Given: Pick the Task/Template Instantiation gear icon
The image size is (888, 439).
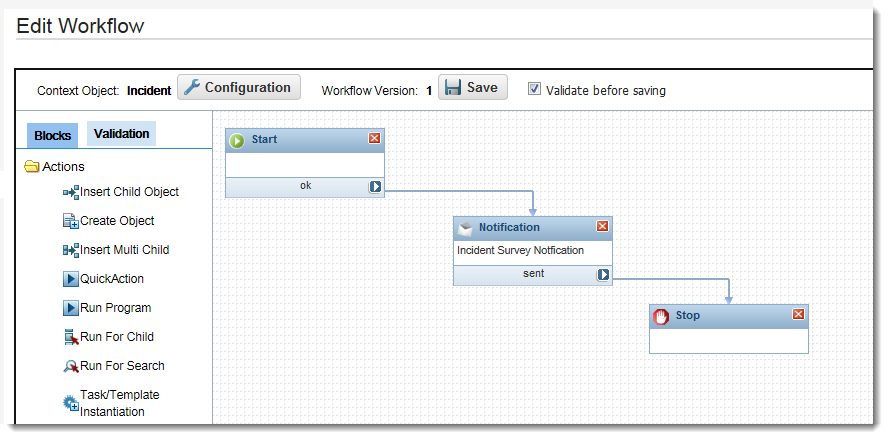Looking at the screenshot, I should (71, 403).
